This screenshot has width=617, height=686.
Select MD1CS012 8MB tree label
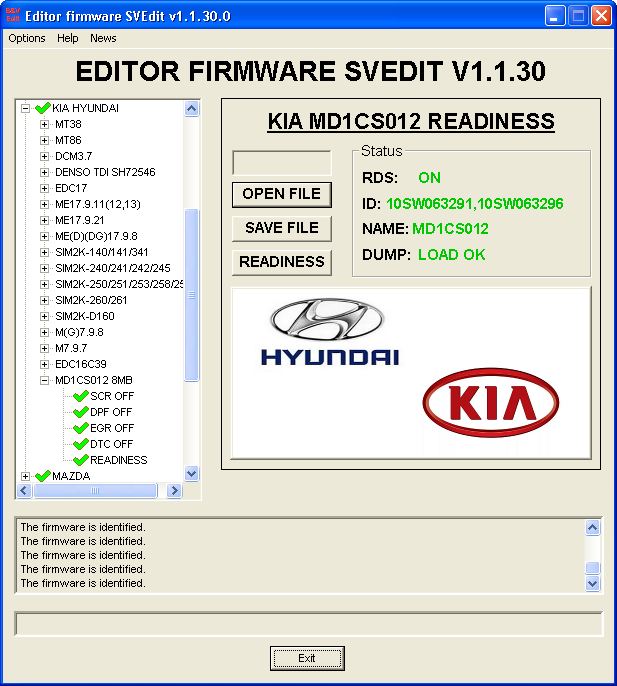[94, 380]
